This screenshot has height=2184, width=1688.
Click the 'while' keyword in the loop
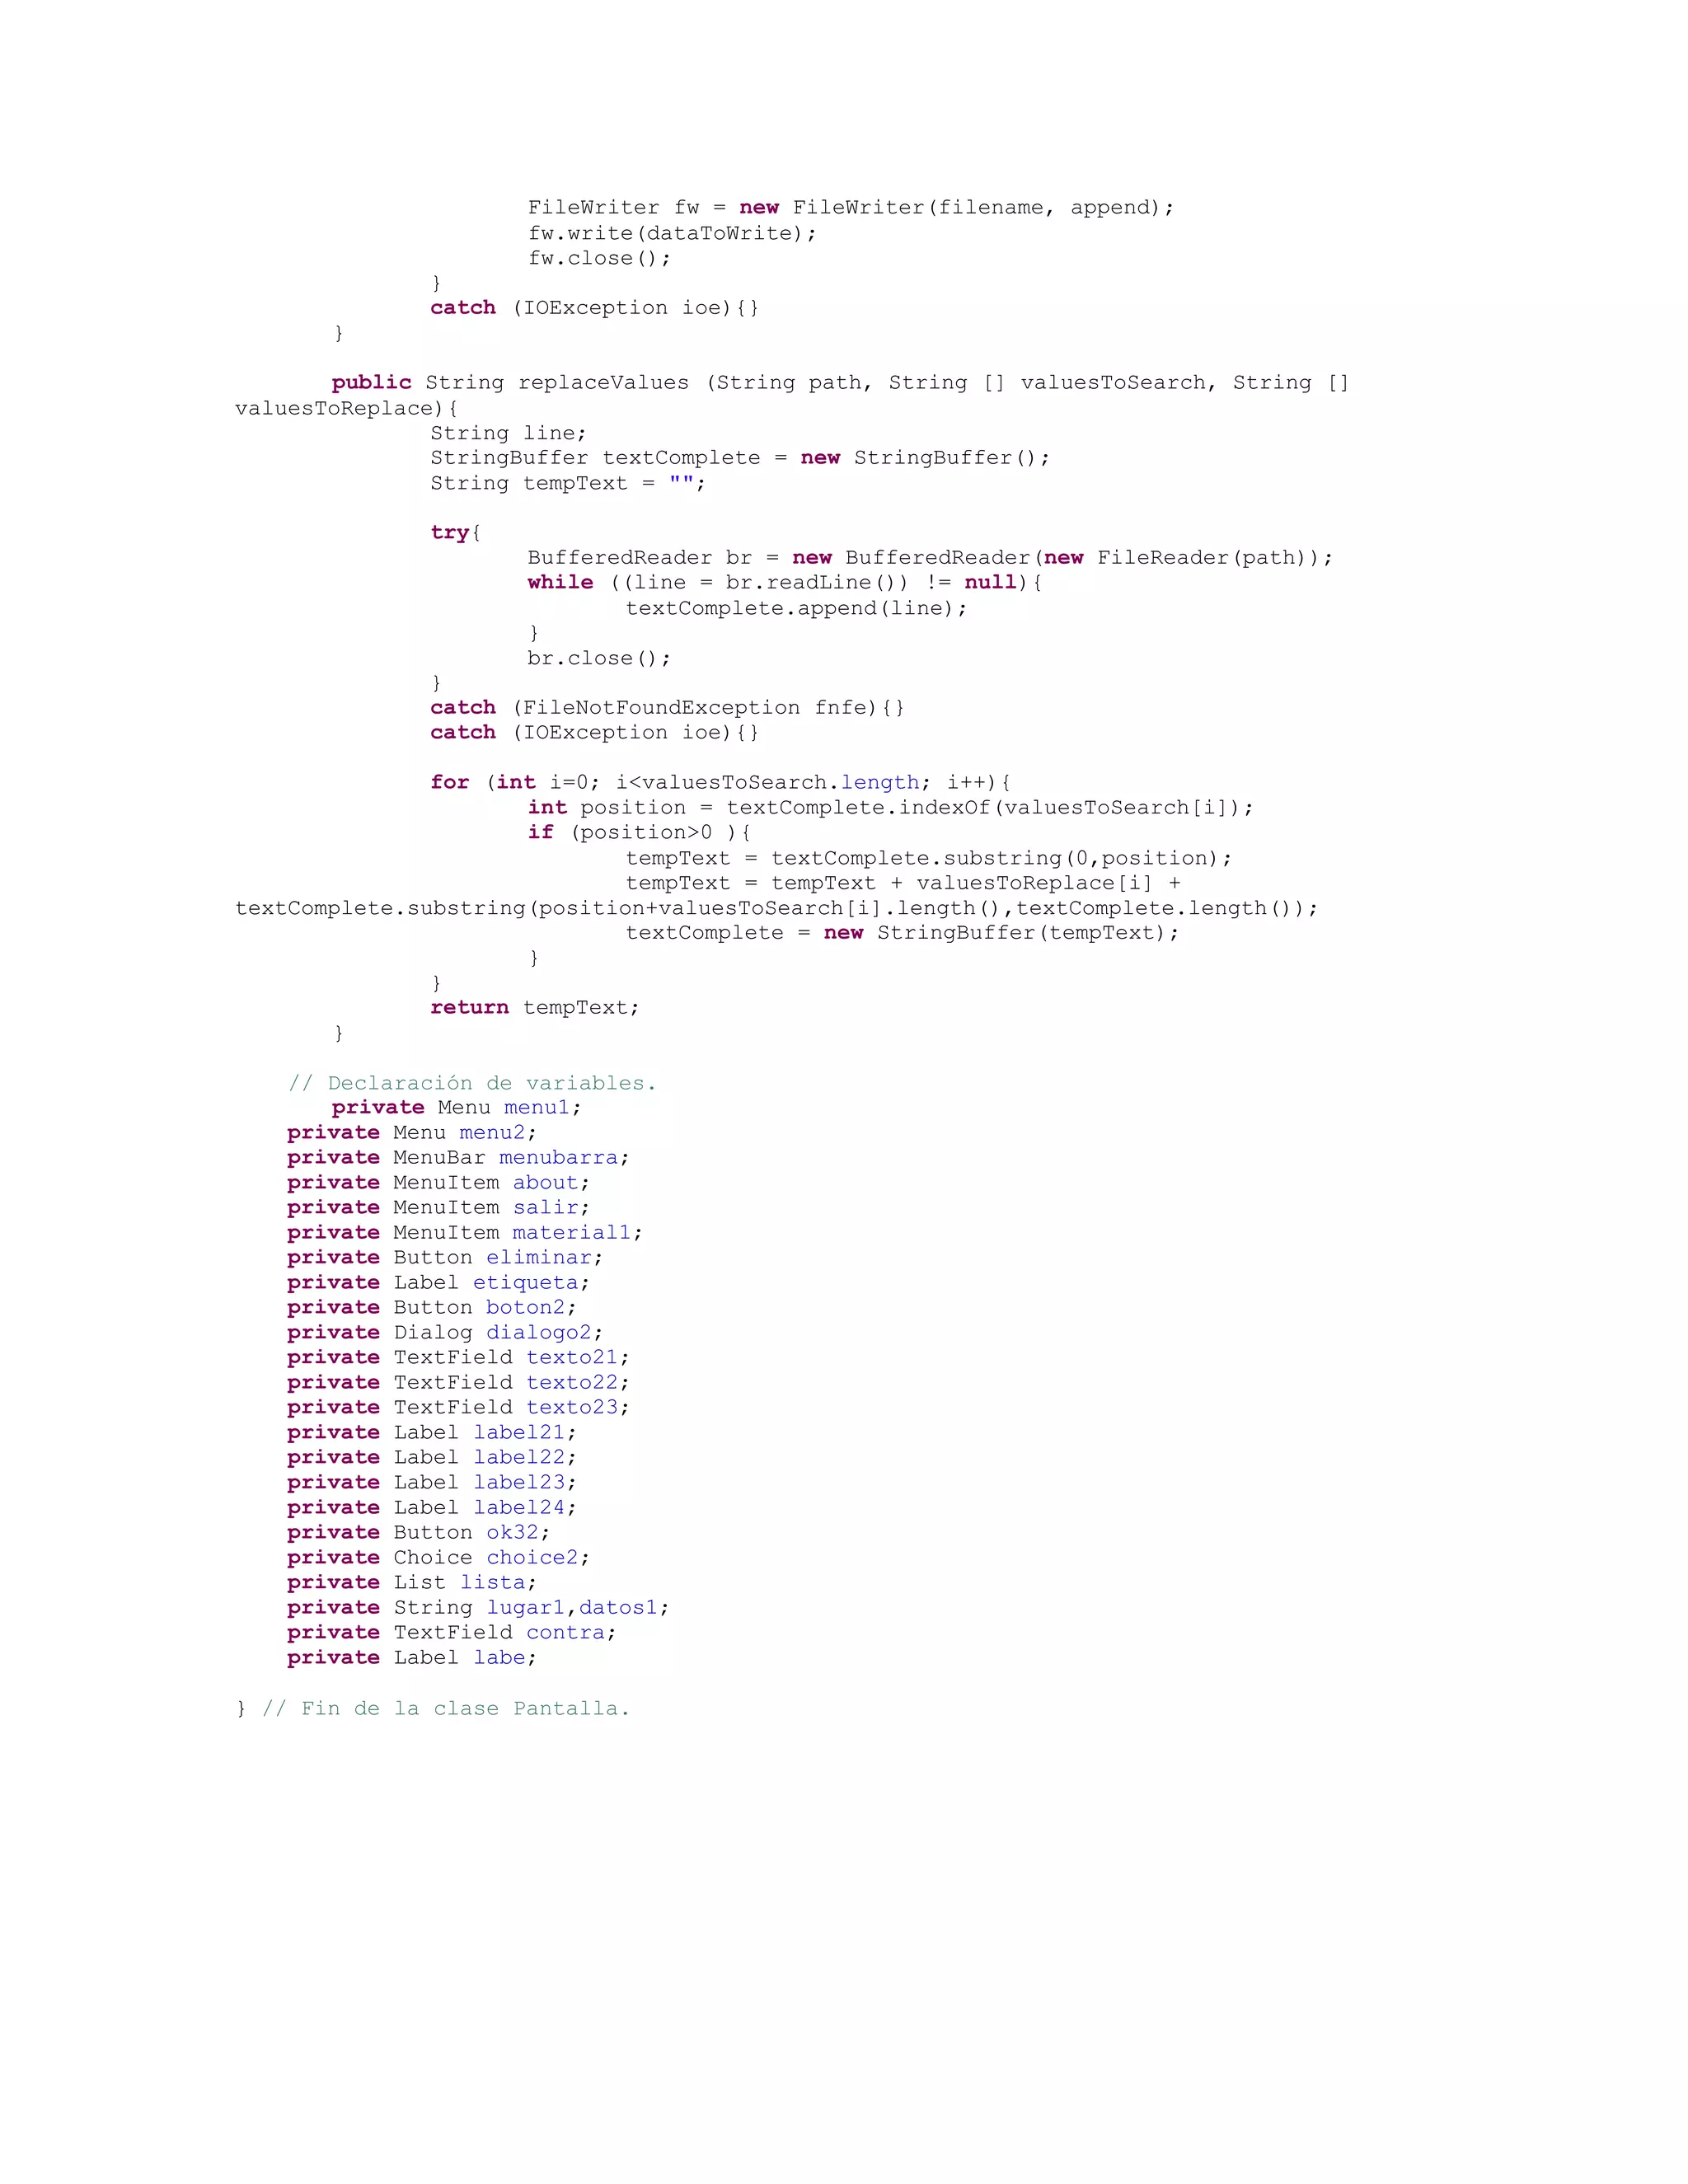point(560,582)
